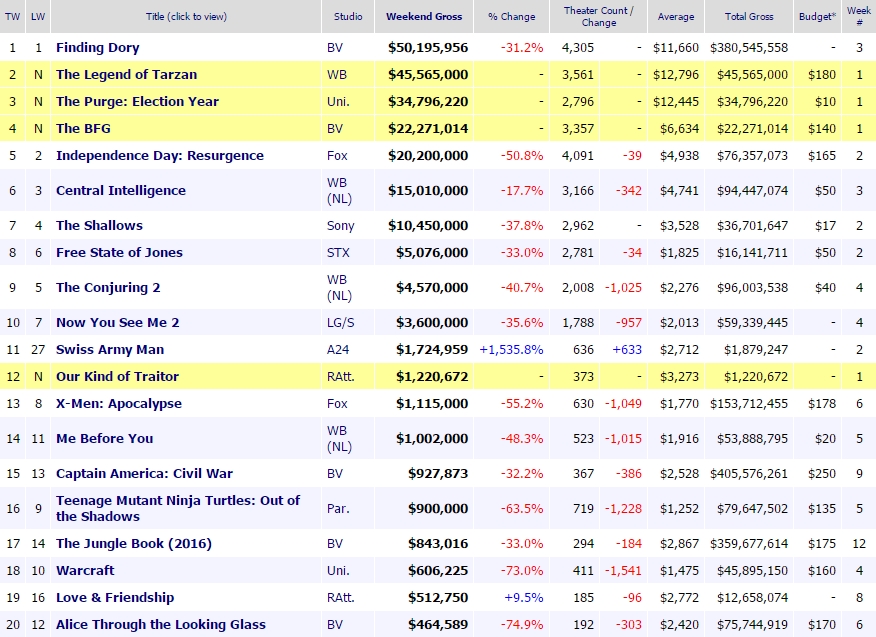Click BV studio in Finding Dory row

[x=335, y=47]
